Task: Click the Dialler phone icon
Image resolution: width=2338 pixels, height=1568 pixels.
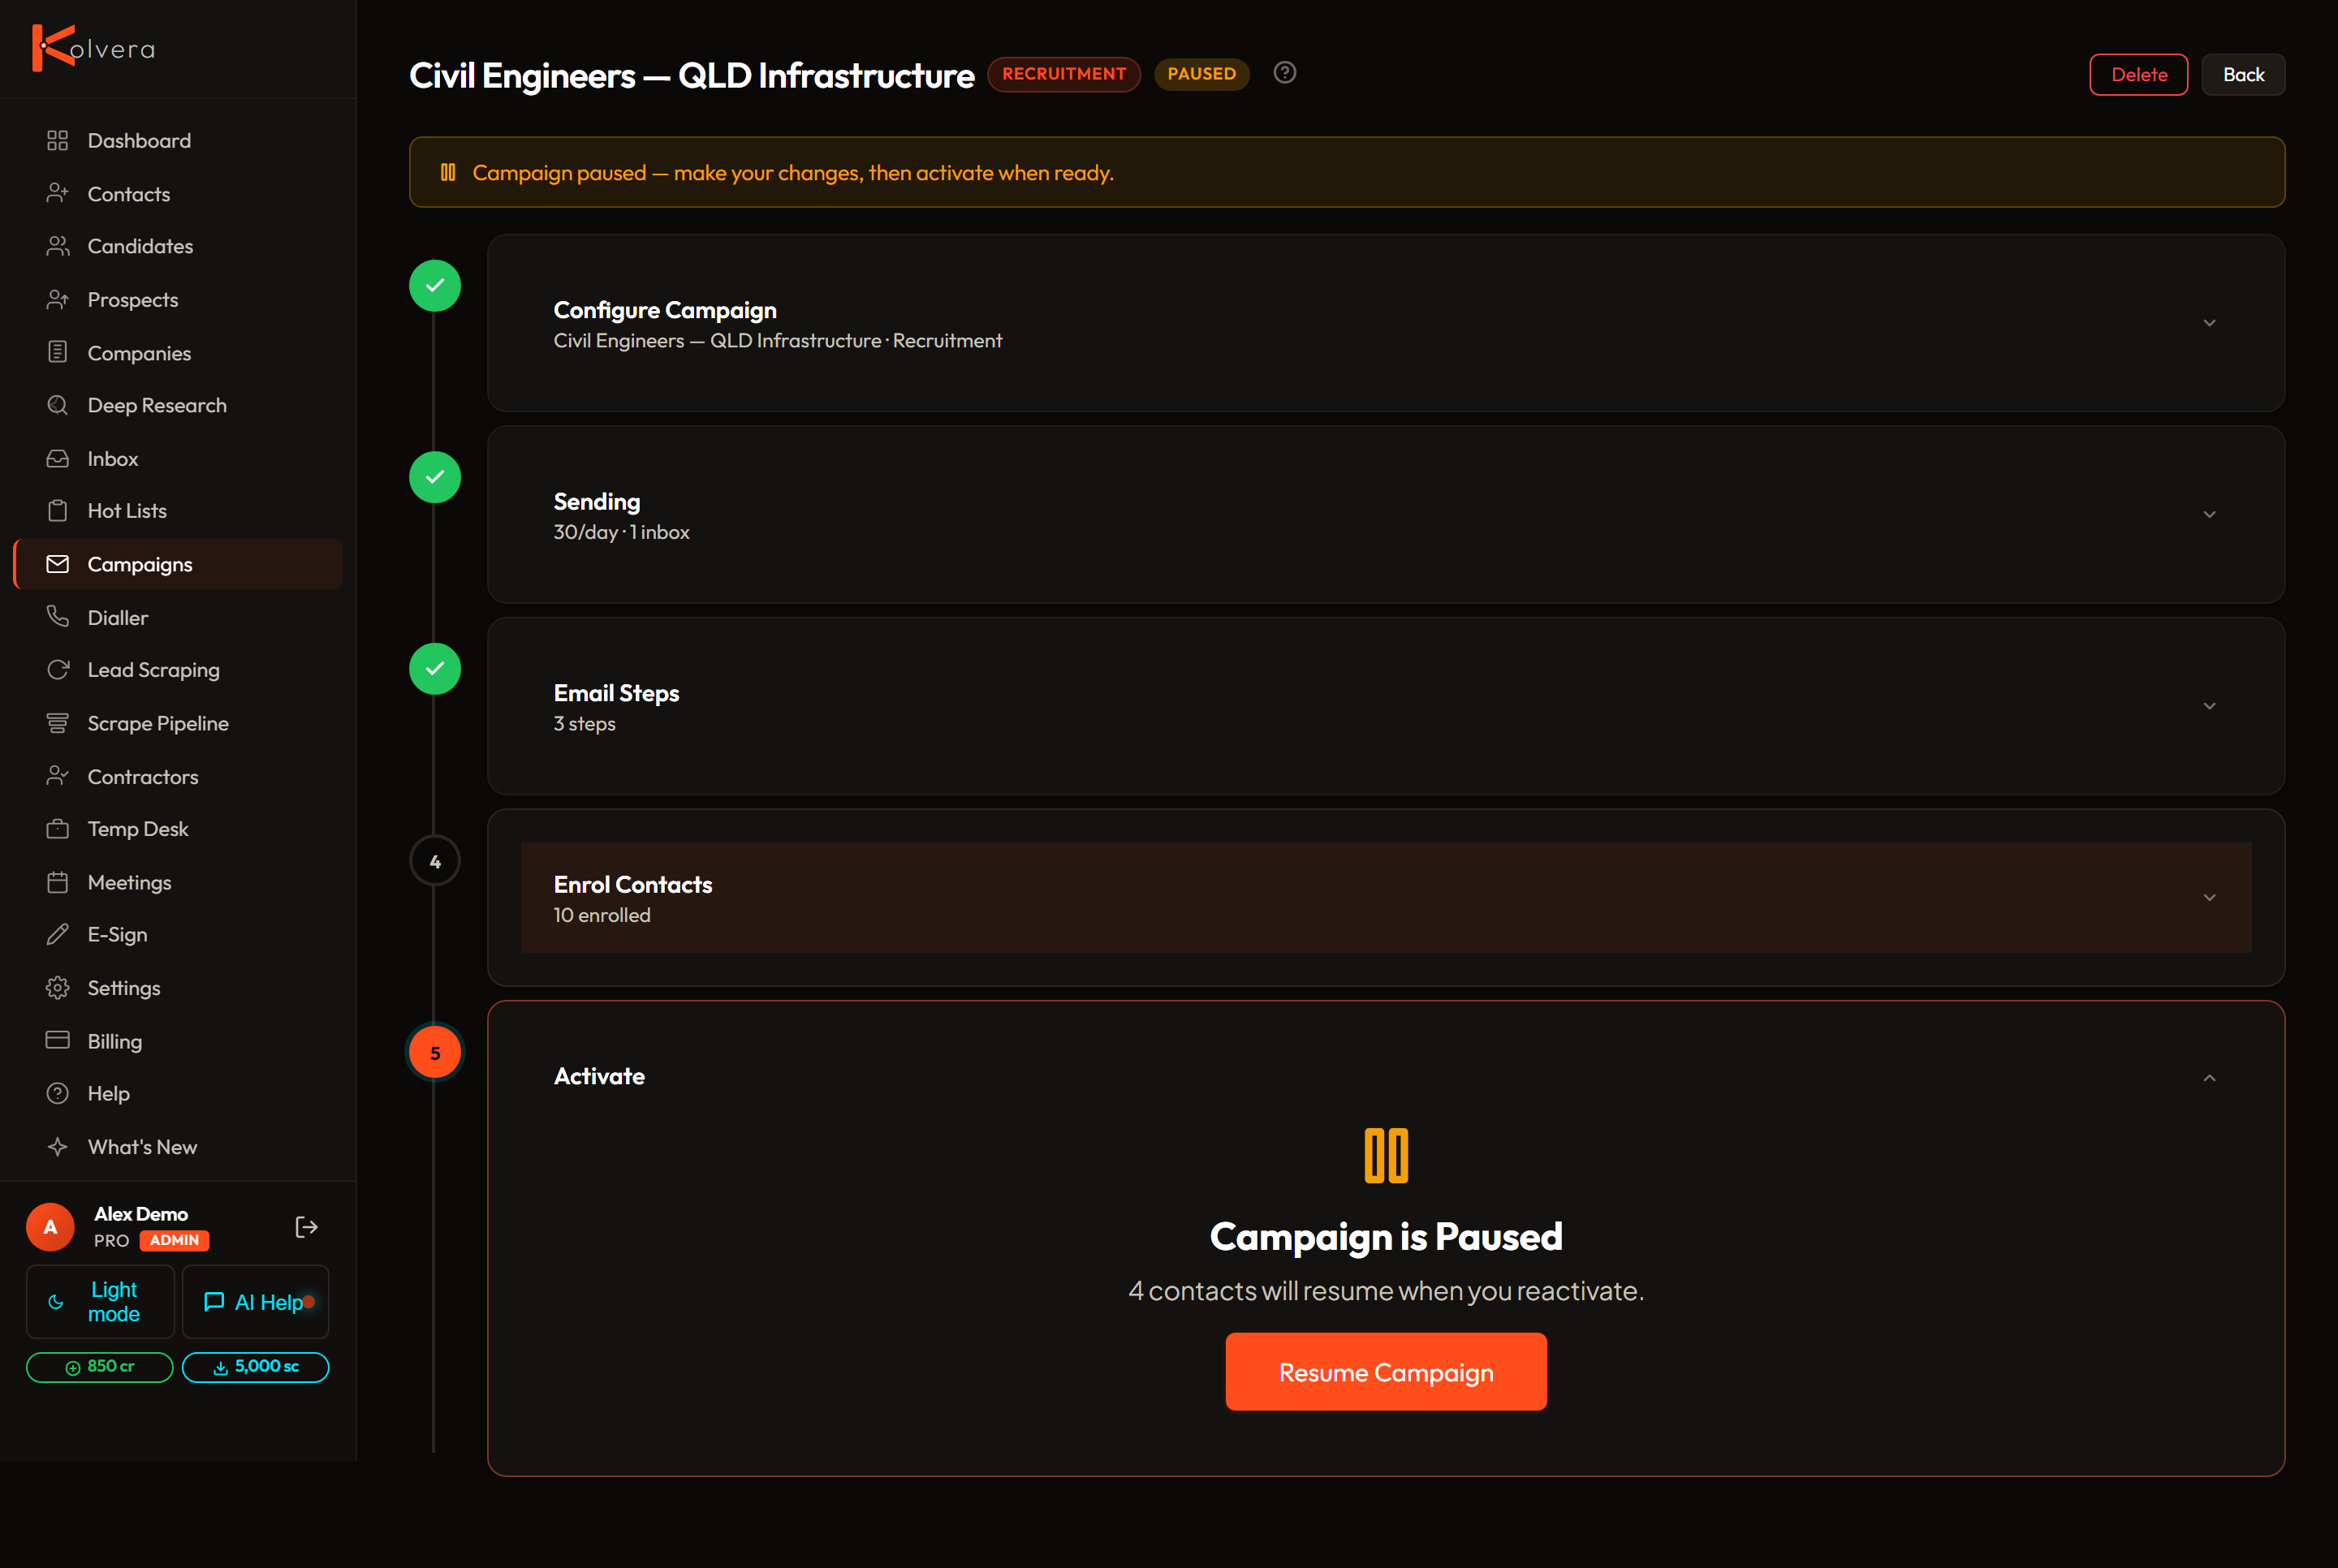Action: [58, 618]
